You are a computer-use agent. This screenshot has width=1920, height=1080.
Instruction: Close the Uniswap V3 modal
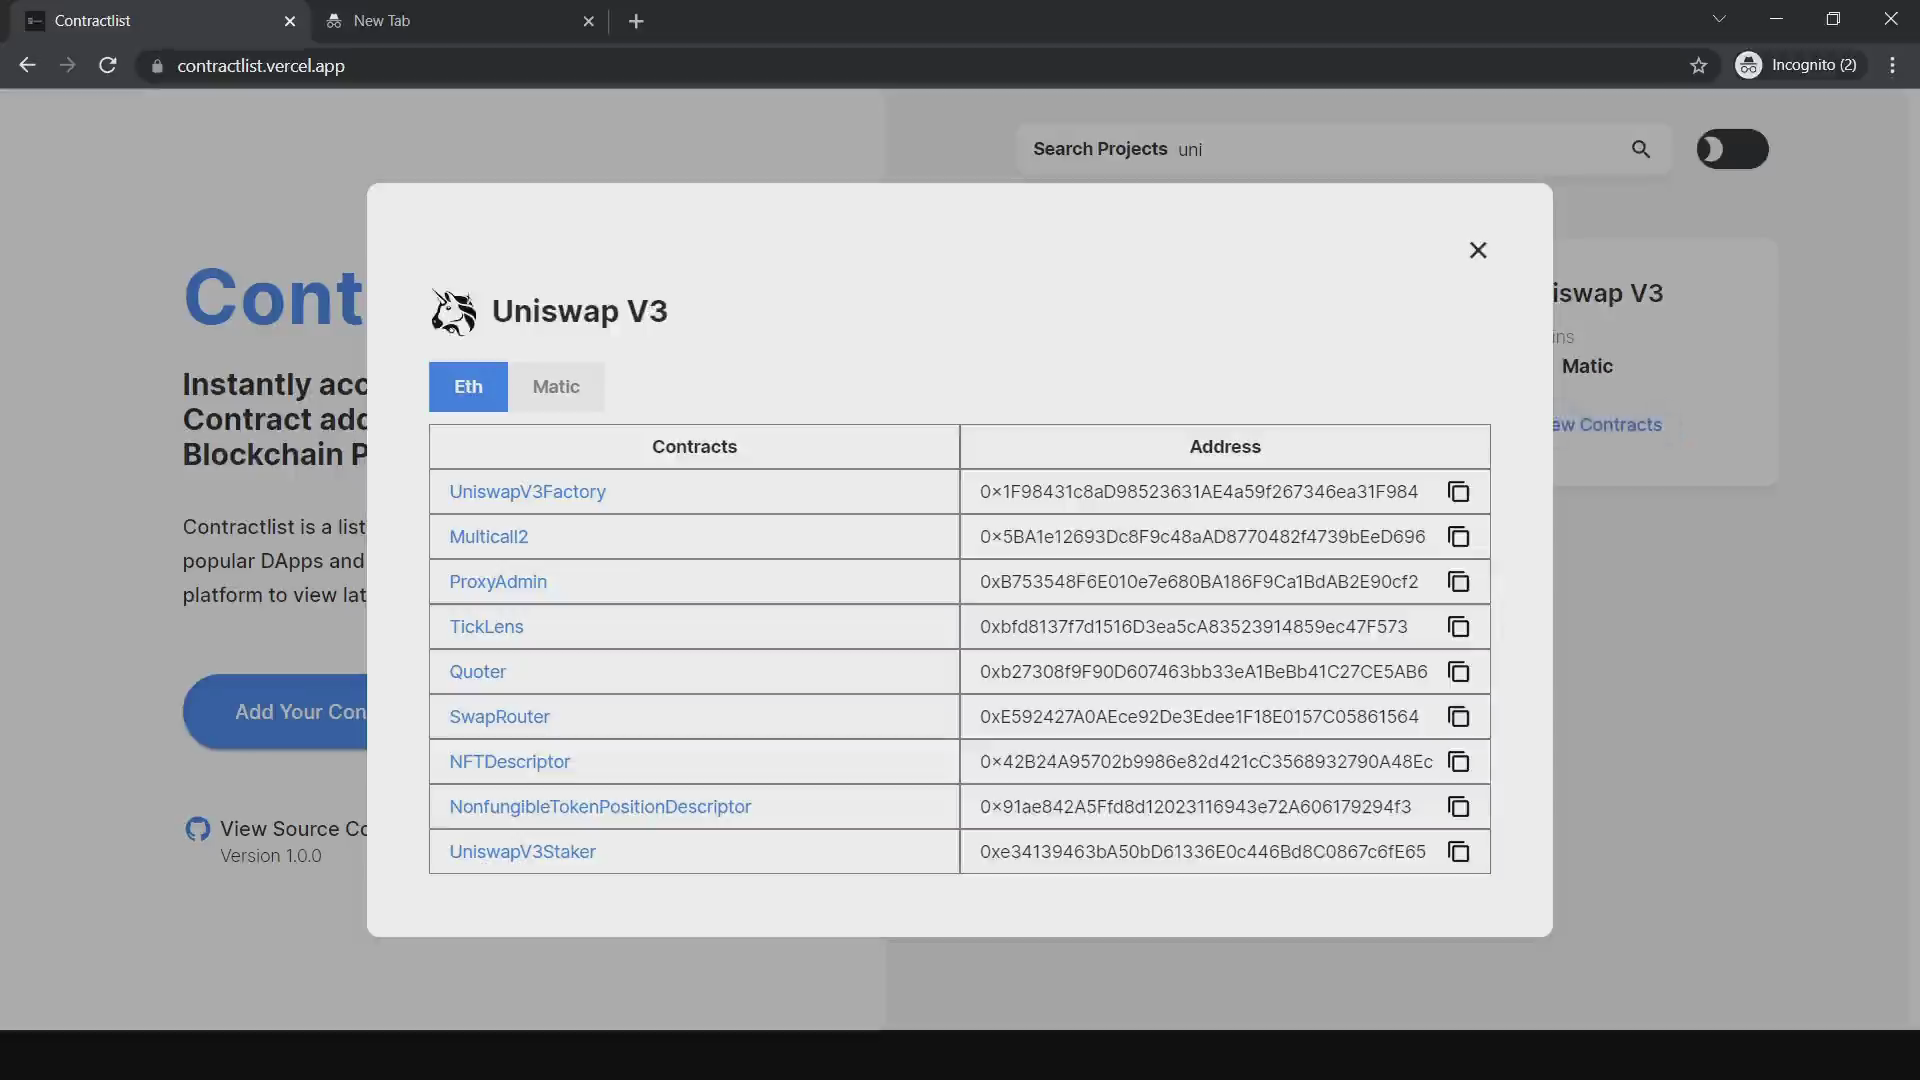pyautogui.click(x=1478, y=250)
